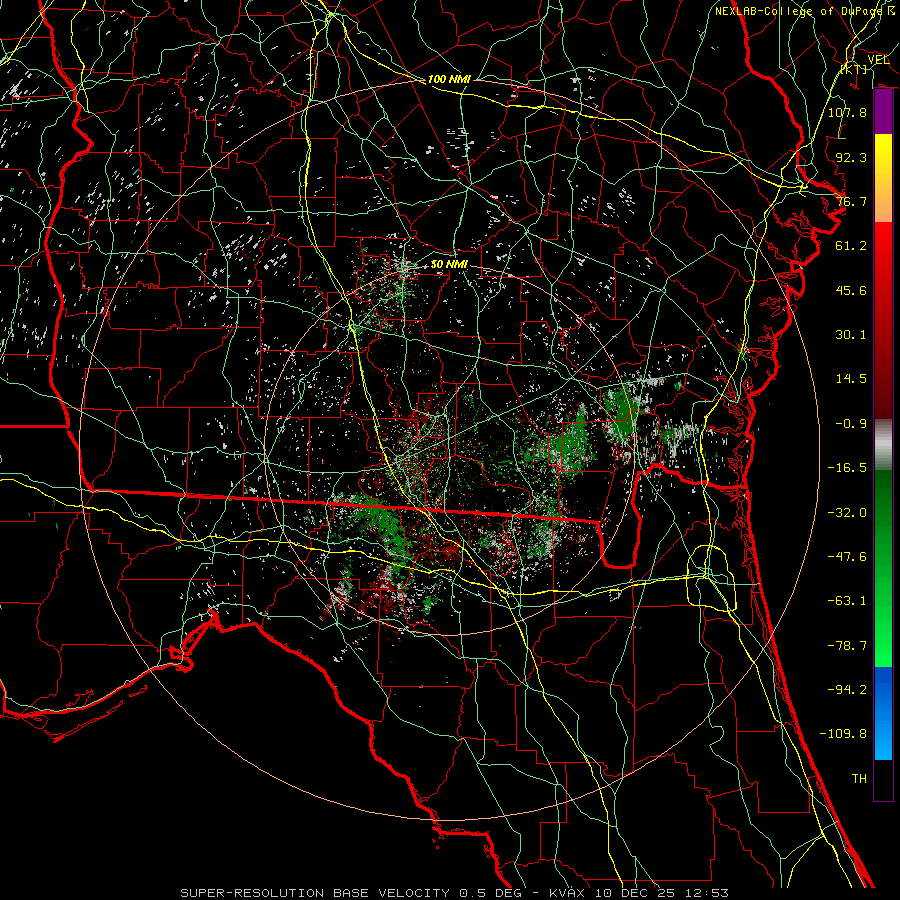Click the 61.2 velocity scale value
Viewport: 900px width, 900px height.
pyautogui.click(x=851, y=246)
